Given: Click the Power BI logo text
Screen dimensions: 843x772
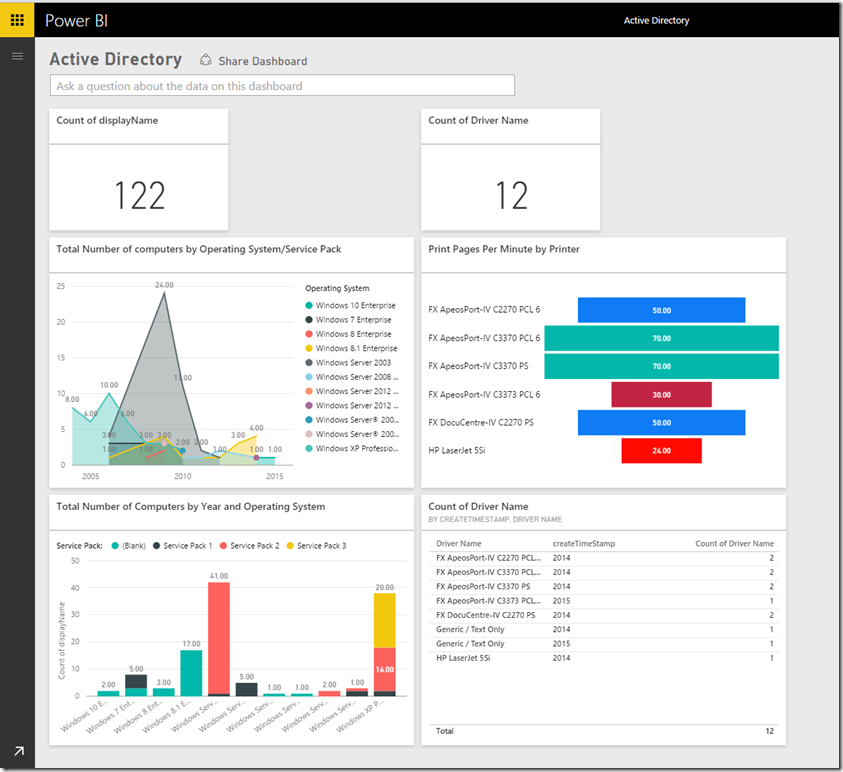Looking at the screenshot, I should pos(76,20).
